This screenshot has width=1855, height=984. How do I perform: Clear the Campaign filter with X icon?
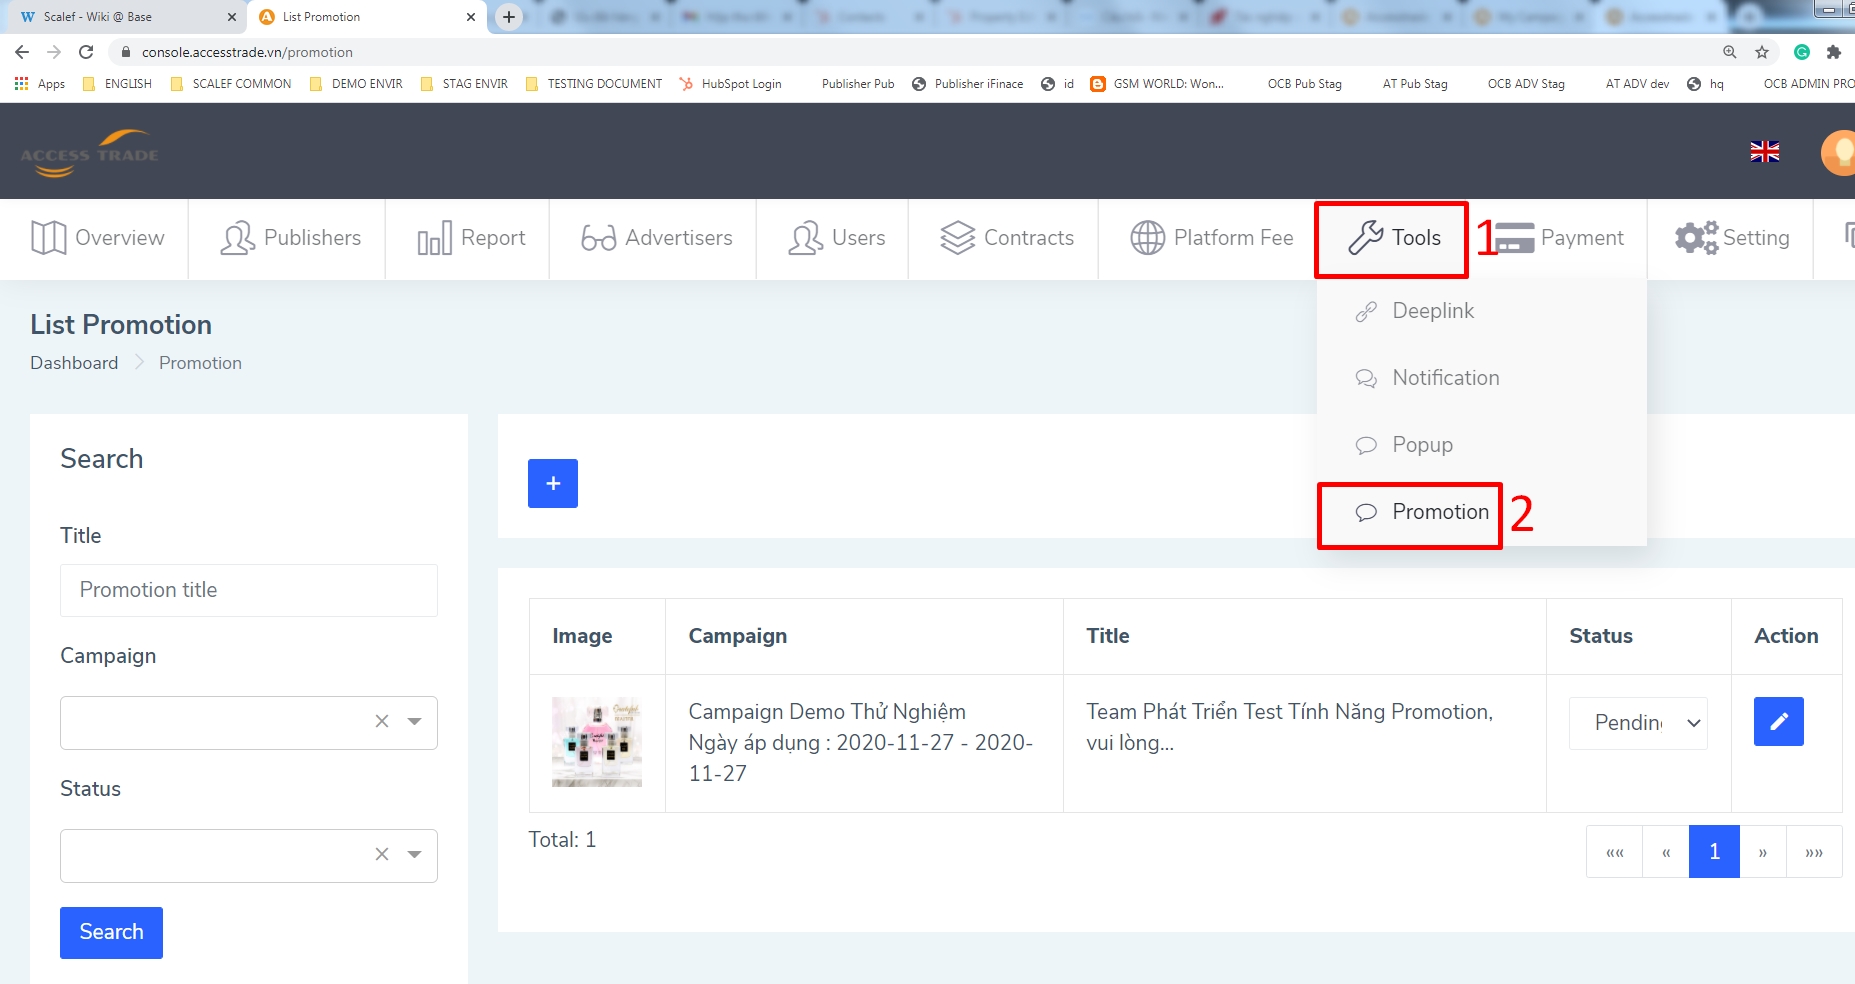pos(382,721)
